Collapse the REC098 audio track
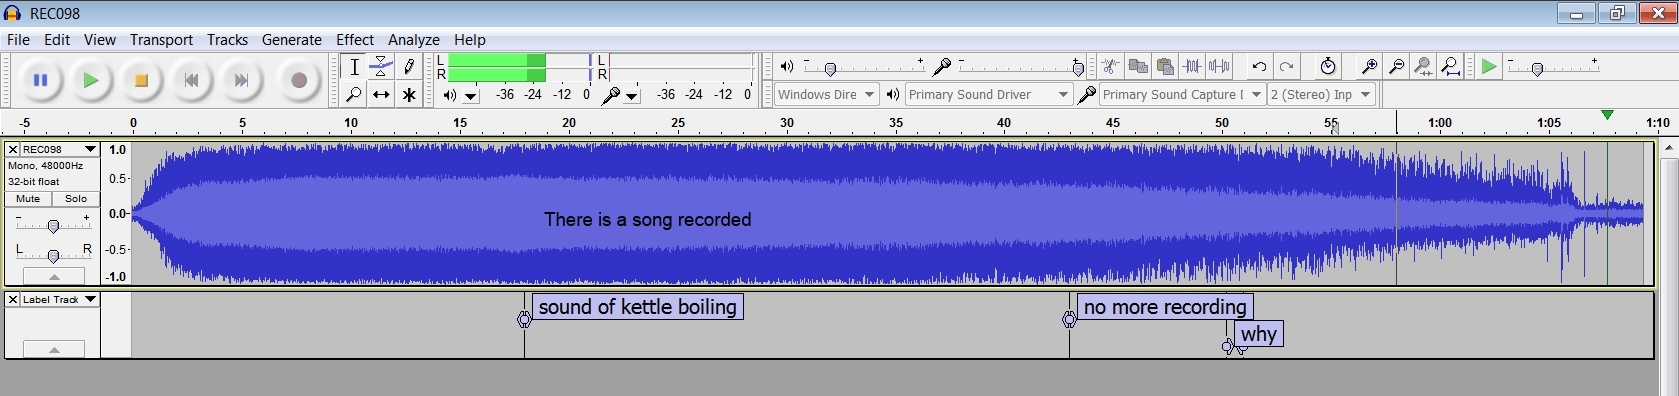 pos(53,277)
